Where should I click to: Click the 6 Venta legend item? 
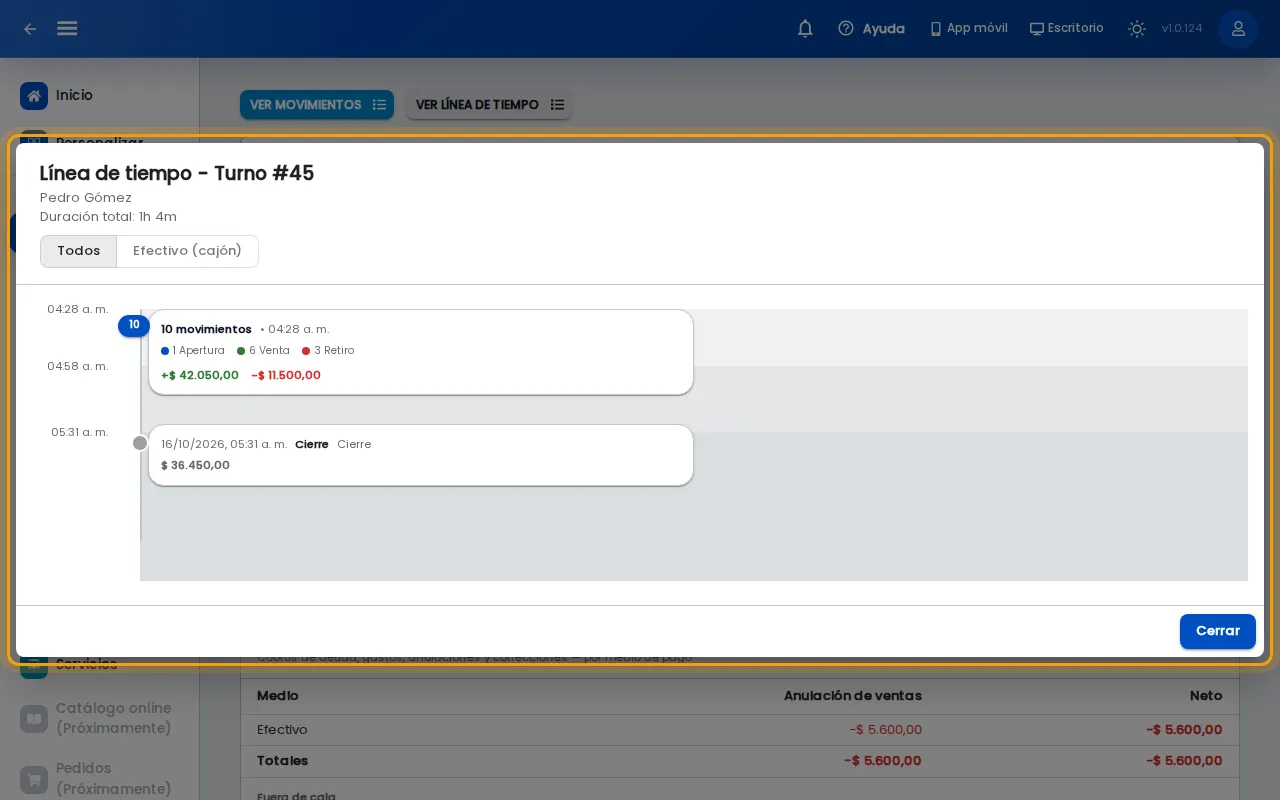point(263,351)
